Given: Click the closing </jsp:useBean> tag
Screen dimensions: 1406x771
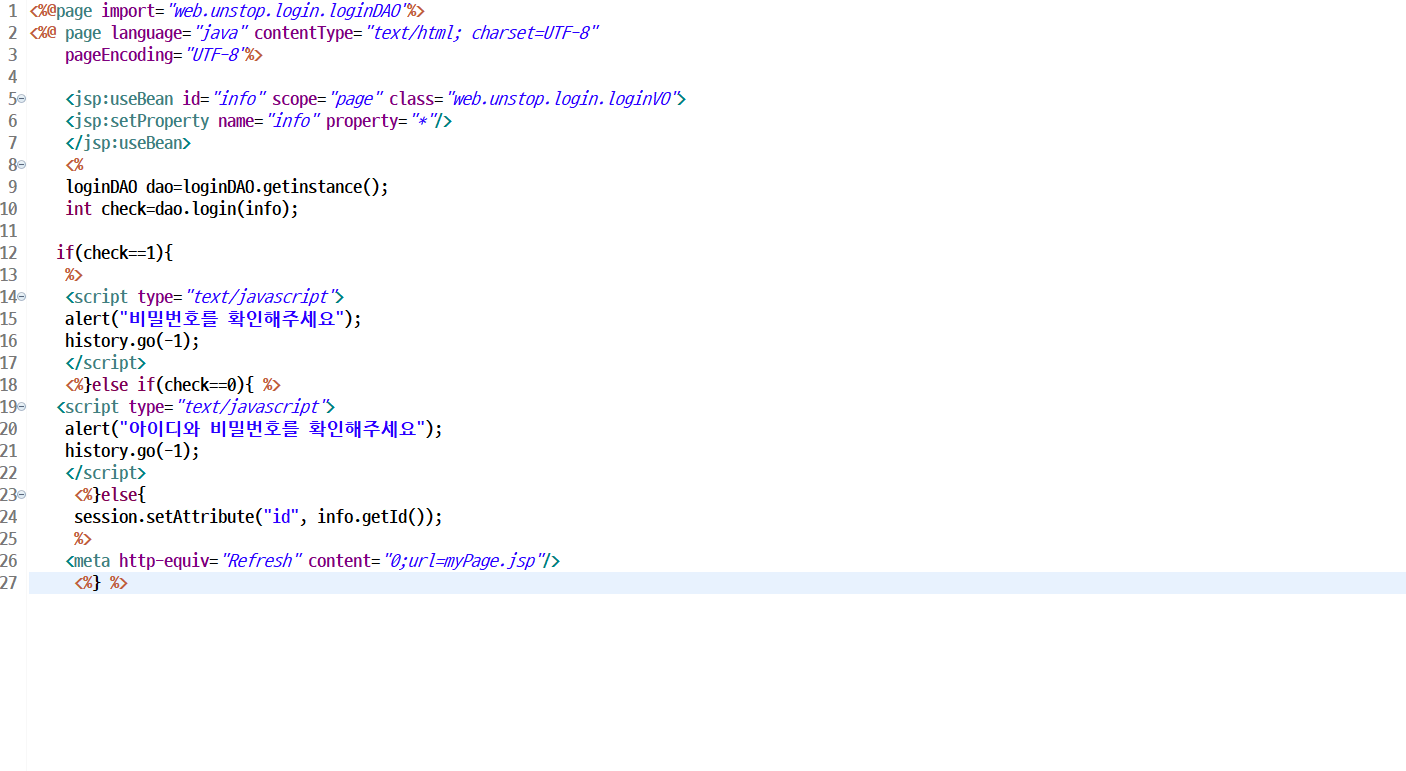Looking at the screenshot, I should point(128,143).
